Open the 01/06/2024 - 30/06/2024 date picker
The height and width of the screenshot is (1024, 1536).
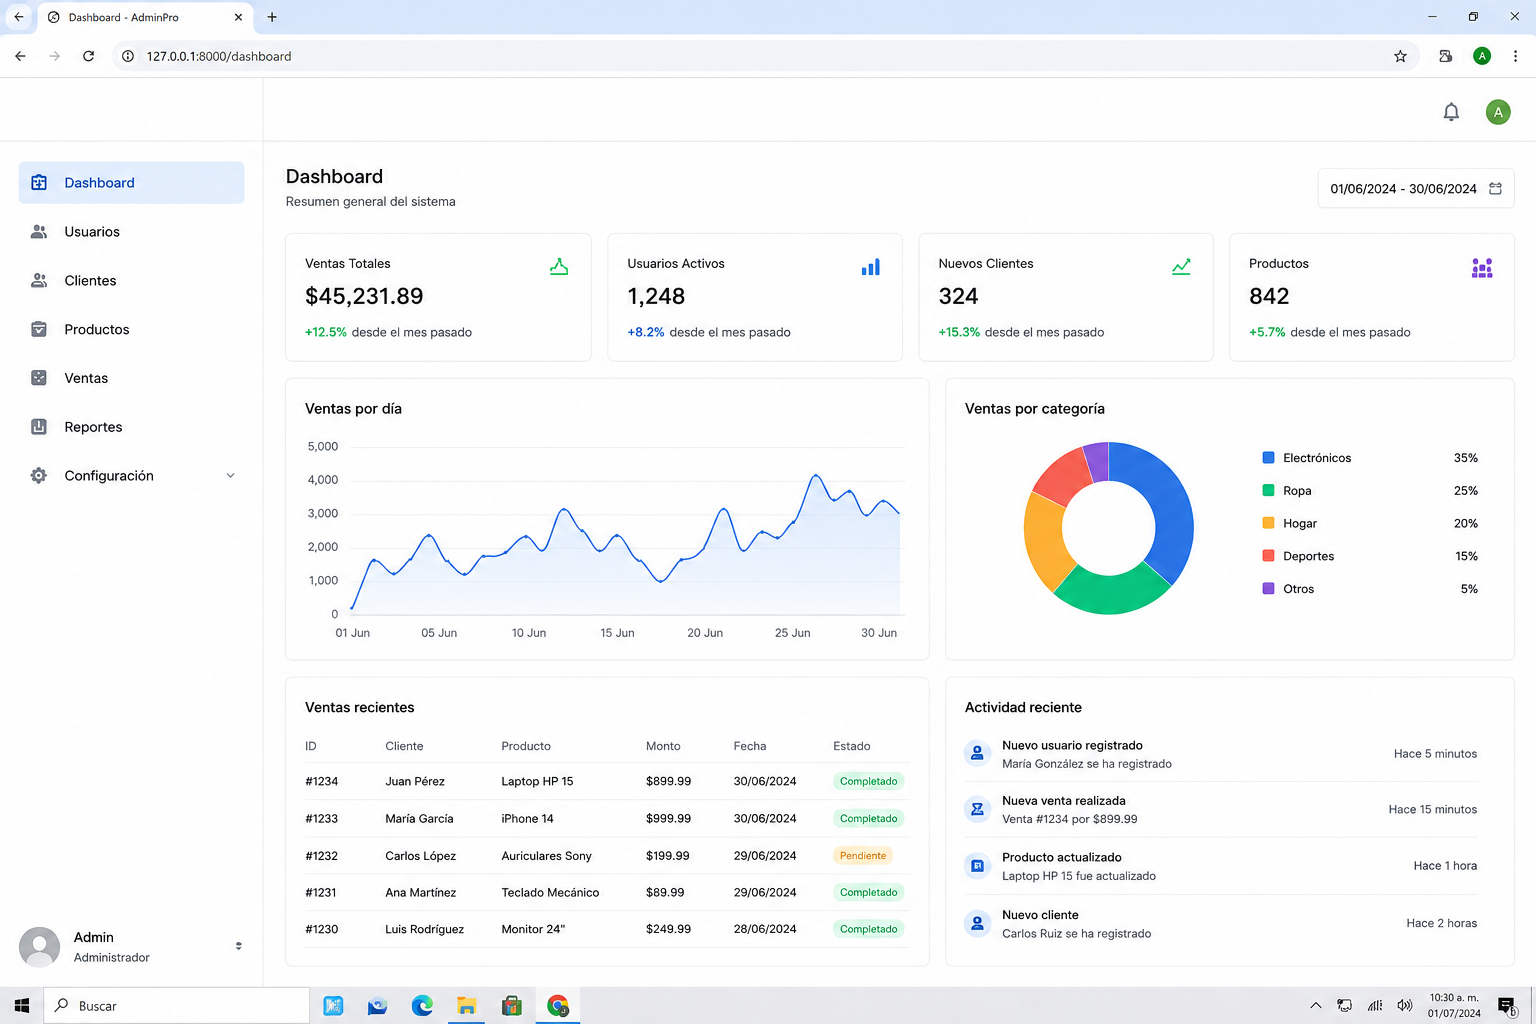pyautogui.click(x=1416, y=188)
